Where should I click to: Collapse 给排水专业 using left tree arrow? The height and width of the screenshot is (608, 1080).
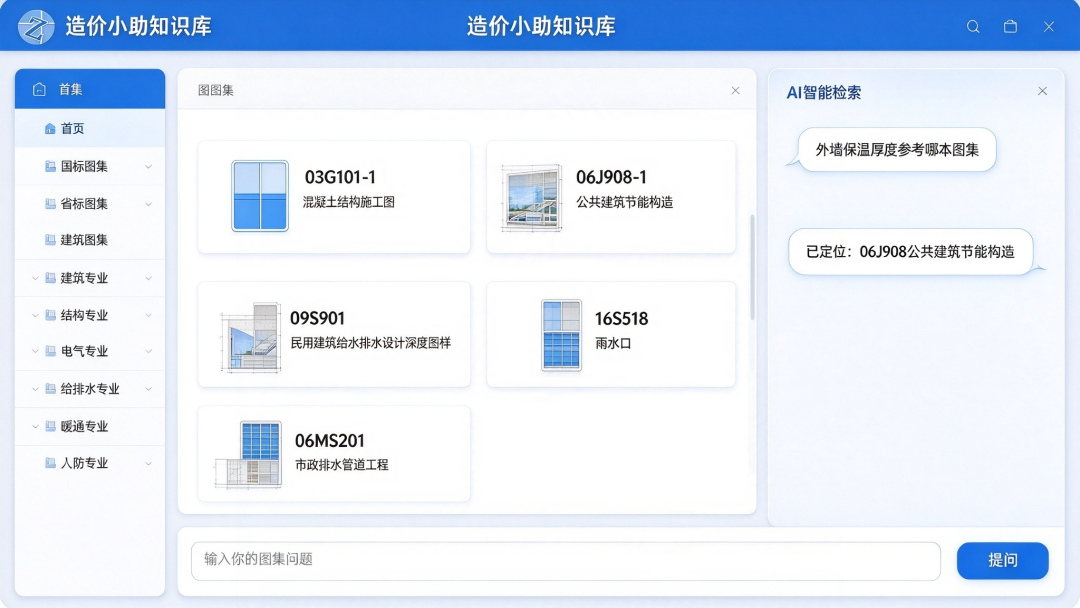click(x=35, y=389)
